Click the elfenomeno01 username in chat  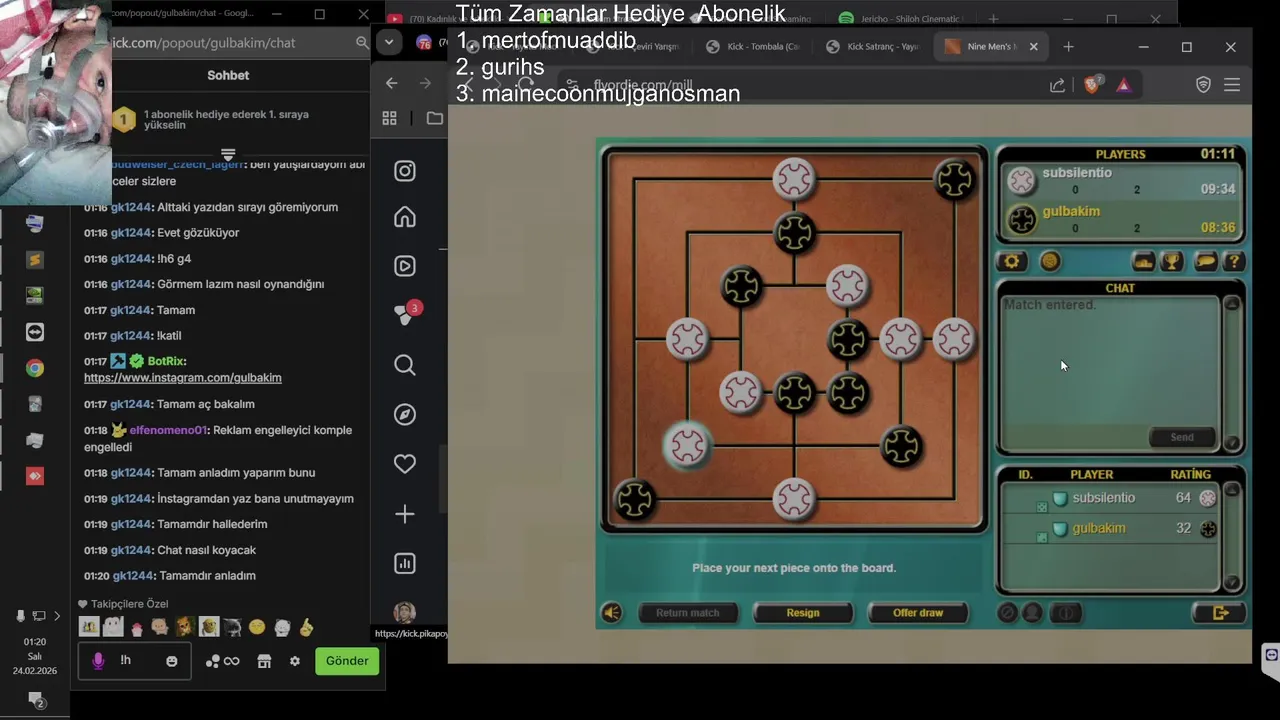(168, 430)
